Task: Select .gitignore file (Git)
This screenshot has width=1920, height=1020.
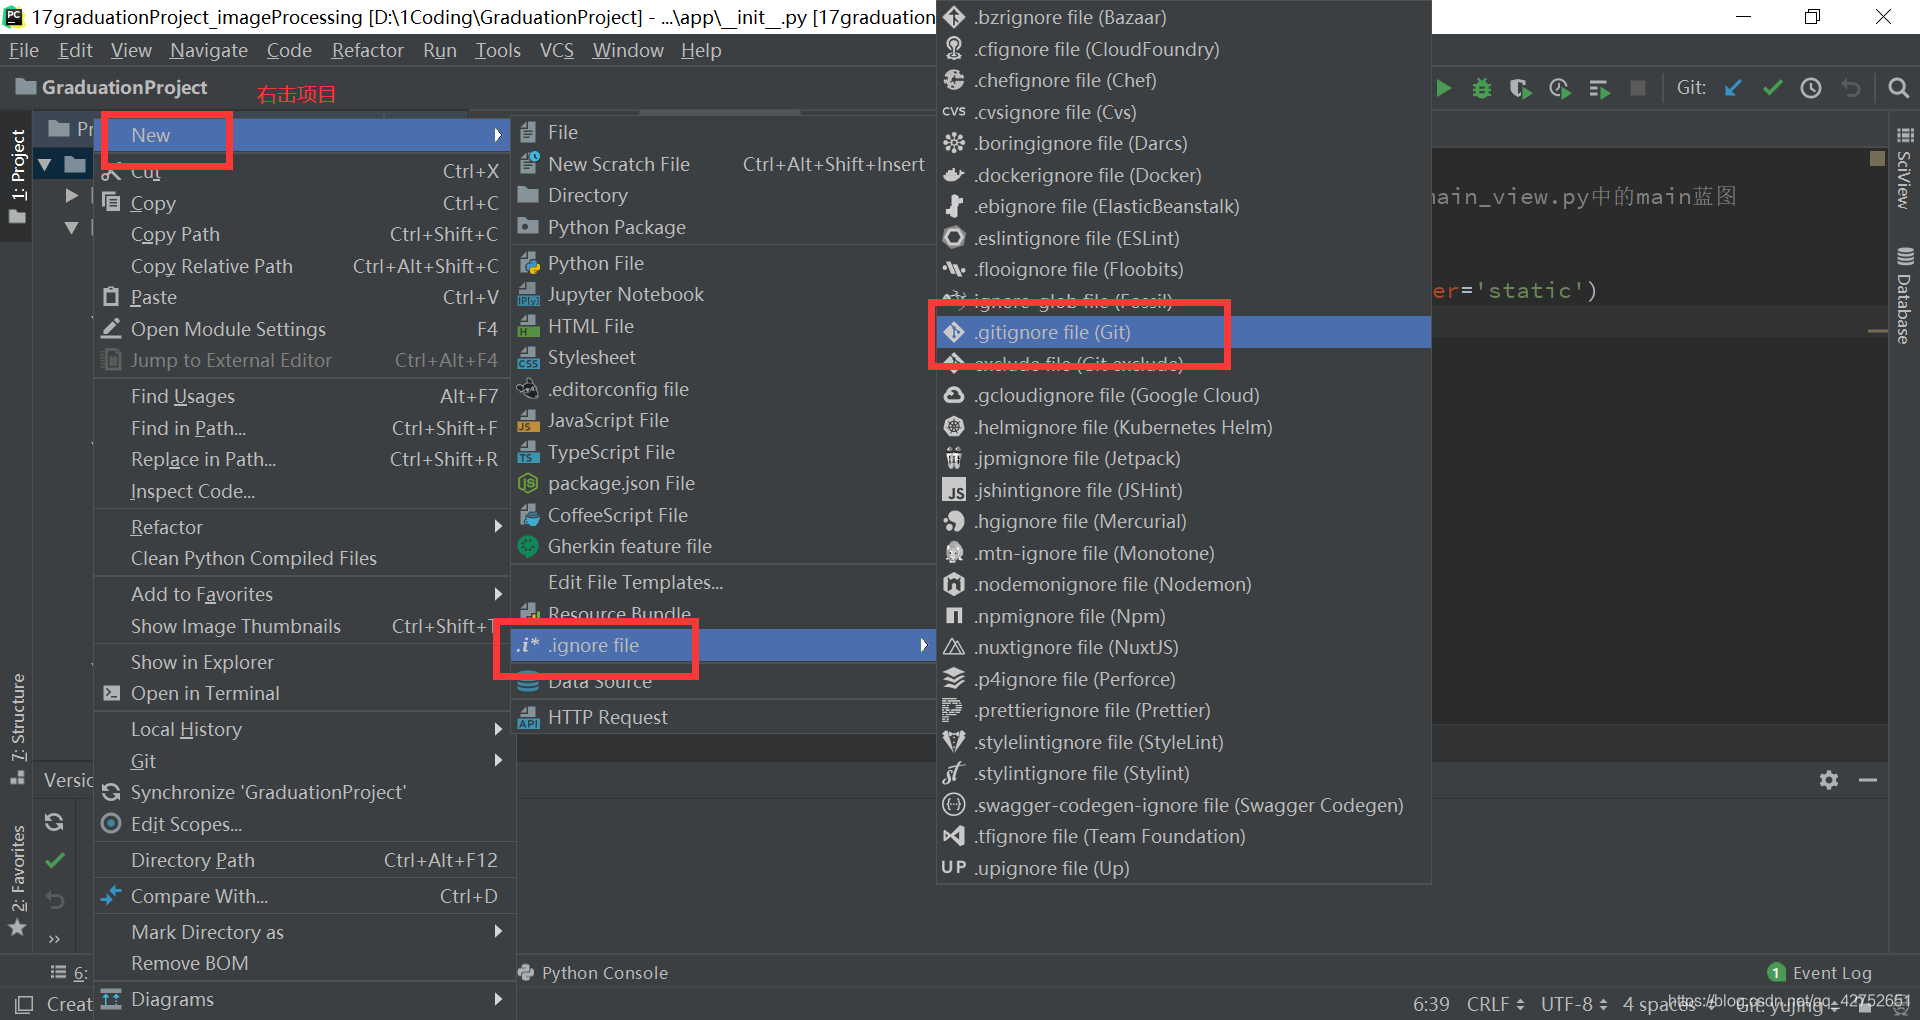Action: 1184,332
